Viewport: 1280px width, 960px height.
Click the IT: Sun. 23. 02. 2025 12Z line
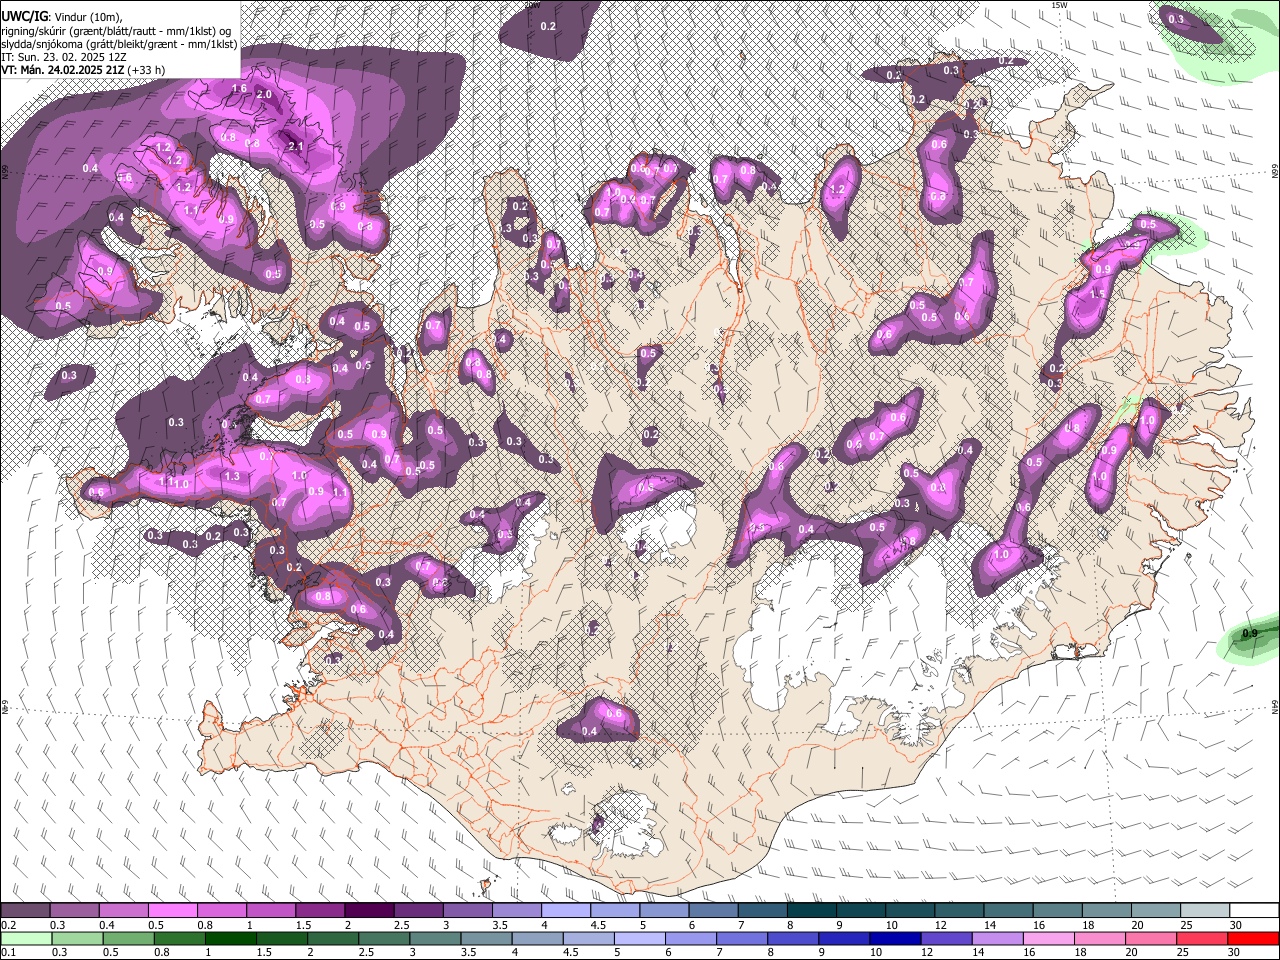pyautogui.click(x=63, y=57)
